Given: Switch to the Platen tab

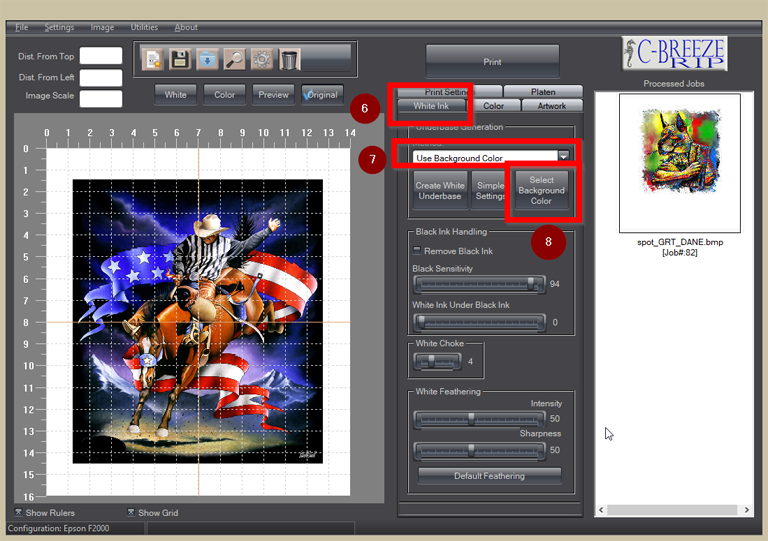Looking at the screenshot, I should click(543, 92).
